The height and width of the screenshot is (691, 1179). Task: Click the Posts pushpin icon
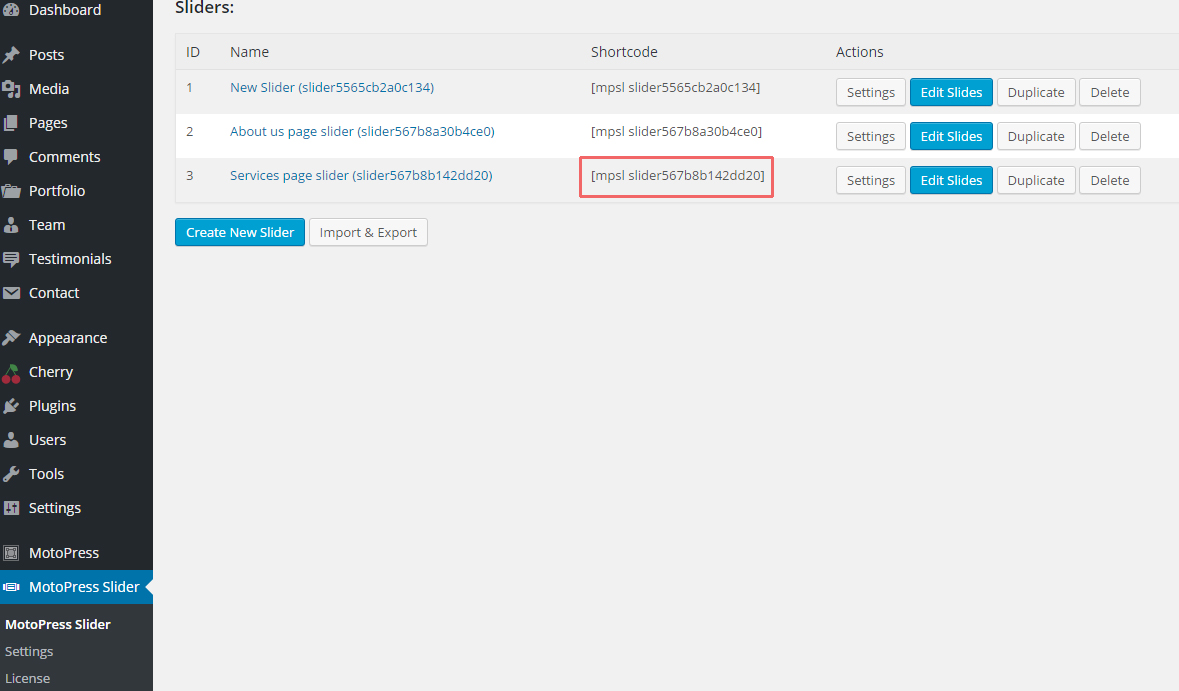11,55
